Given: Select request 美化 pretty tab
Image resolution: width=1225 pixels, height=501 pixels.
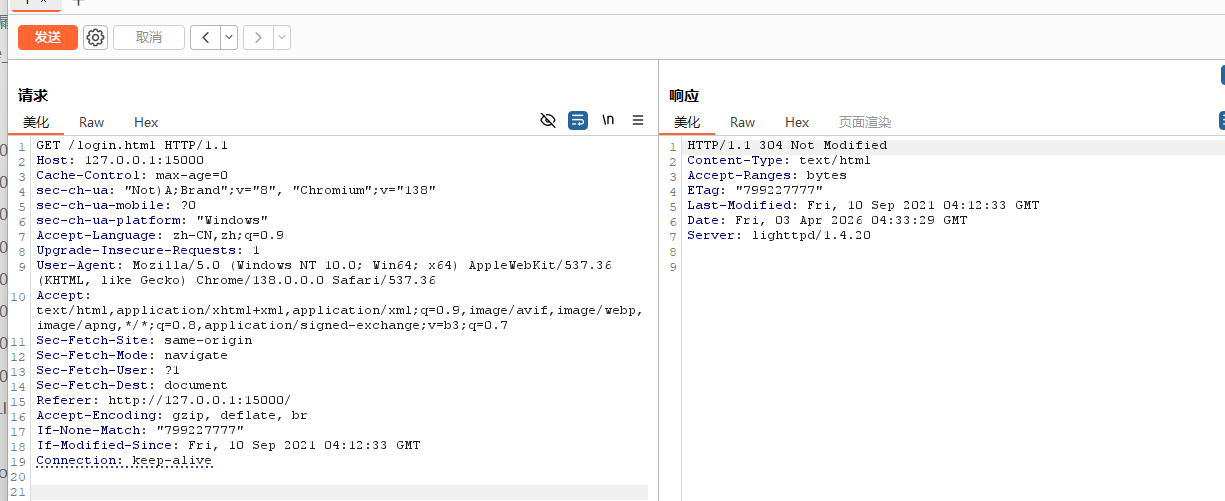Looking at the screenshot, I should 36,122.
